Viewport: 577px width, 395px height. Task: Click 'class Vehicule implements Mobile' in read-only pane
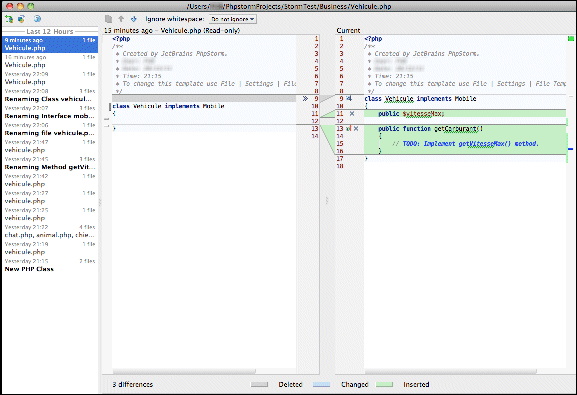169,106
